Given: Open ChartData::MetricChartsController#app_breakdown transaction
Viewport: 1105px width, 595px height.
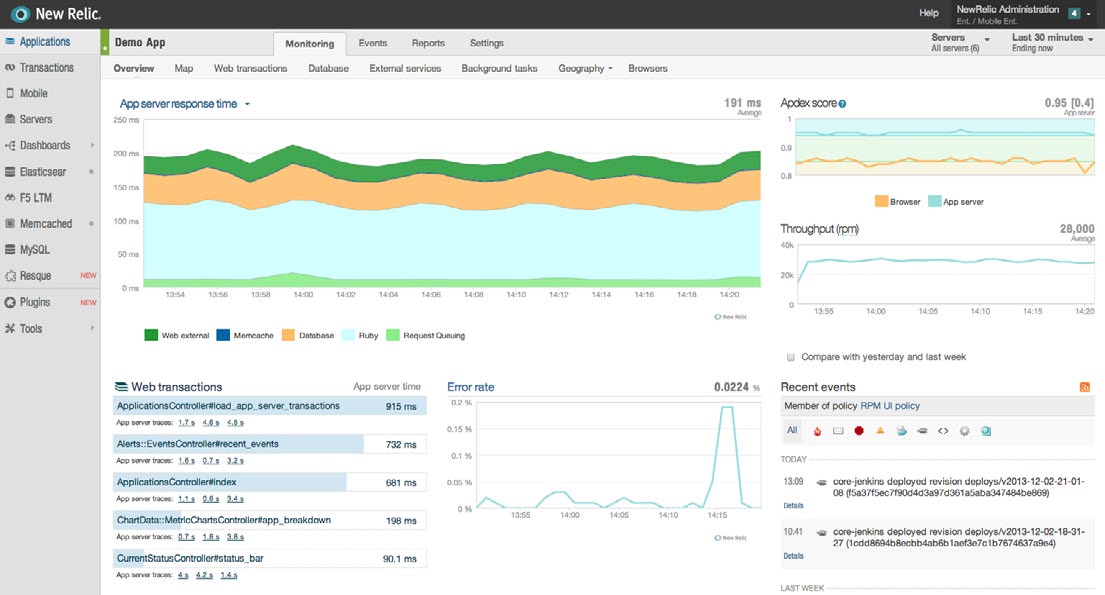Looking at the screenshot, I should pyautogui.click(x=223, y=520).
